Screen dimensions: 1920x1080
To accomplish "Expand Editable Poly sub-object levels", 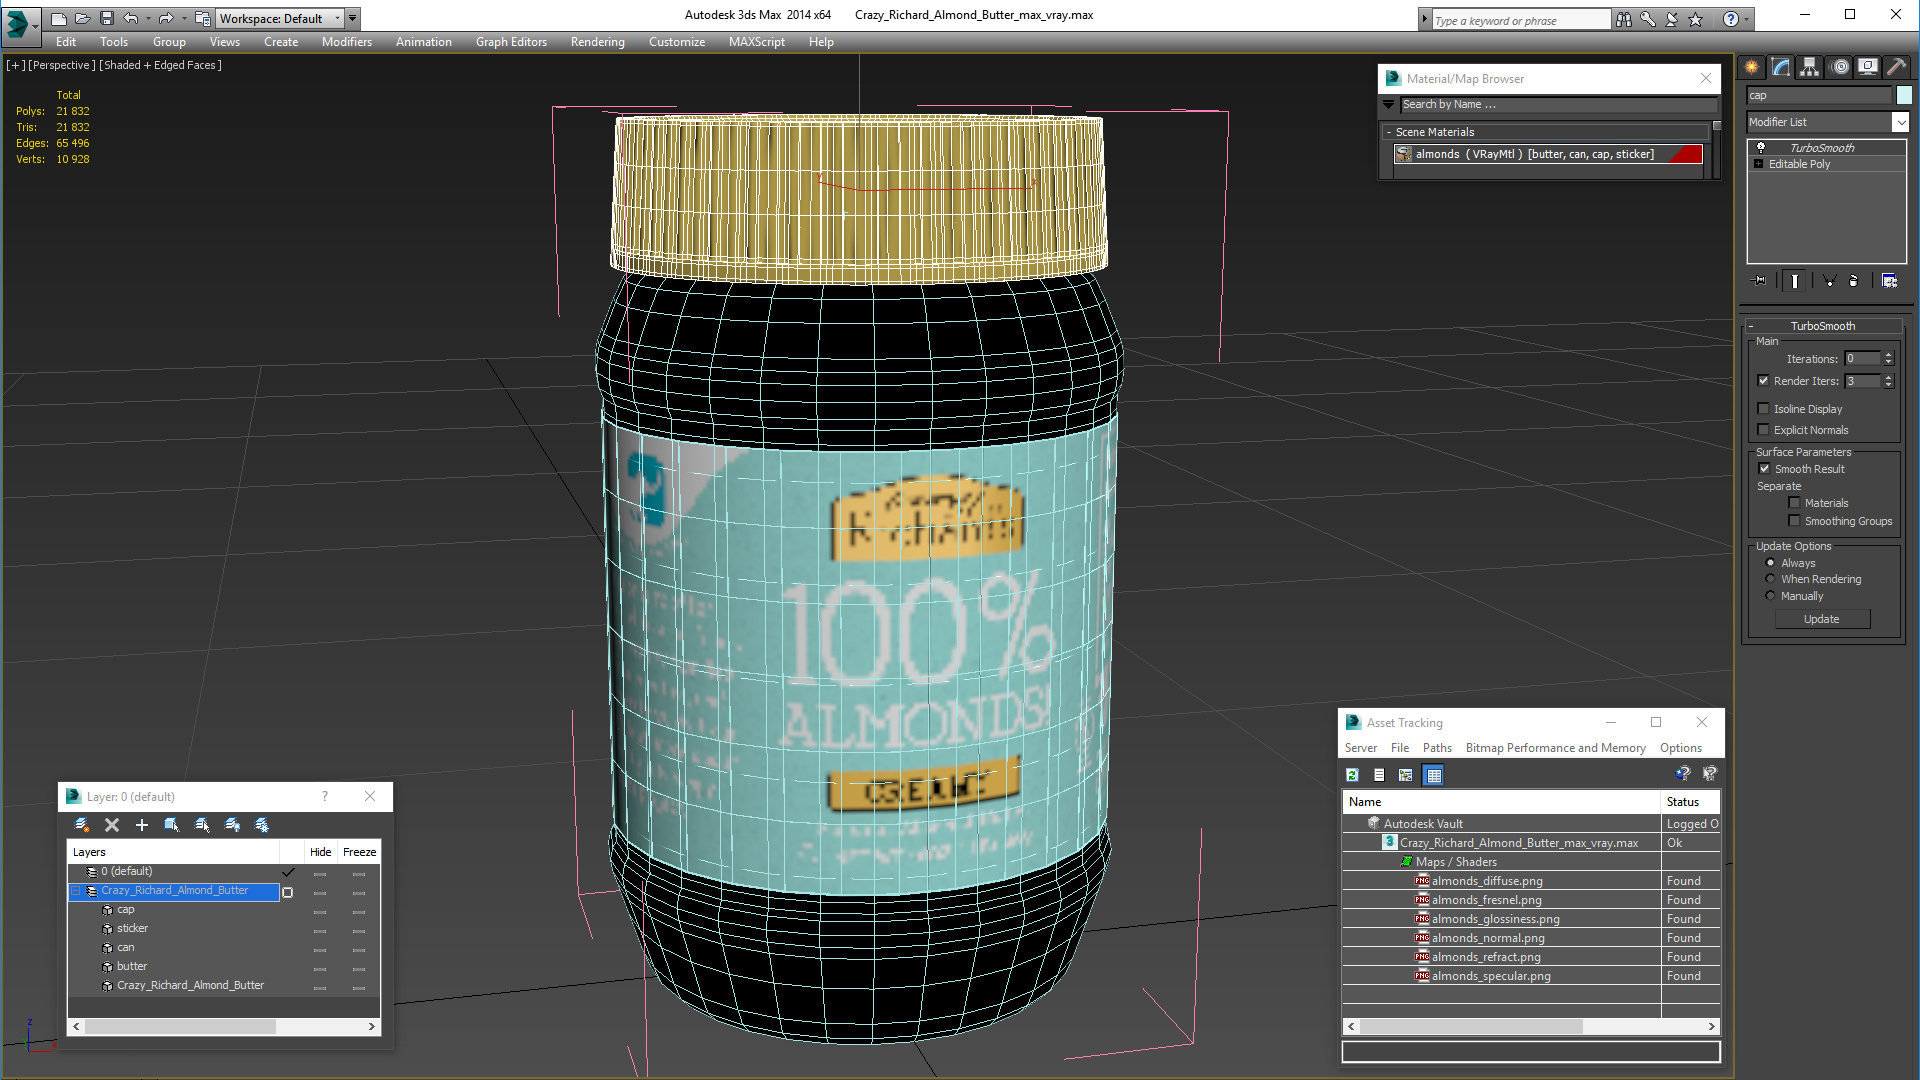I will click(1758, 164).
